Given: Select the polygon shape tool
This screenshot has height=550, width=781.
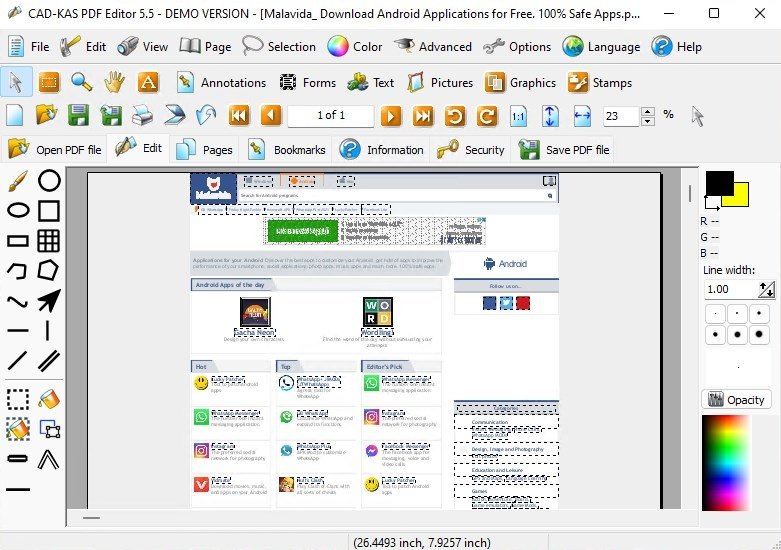Looking at the screenshot, I should click(48, 270).
